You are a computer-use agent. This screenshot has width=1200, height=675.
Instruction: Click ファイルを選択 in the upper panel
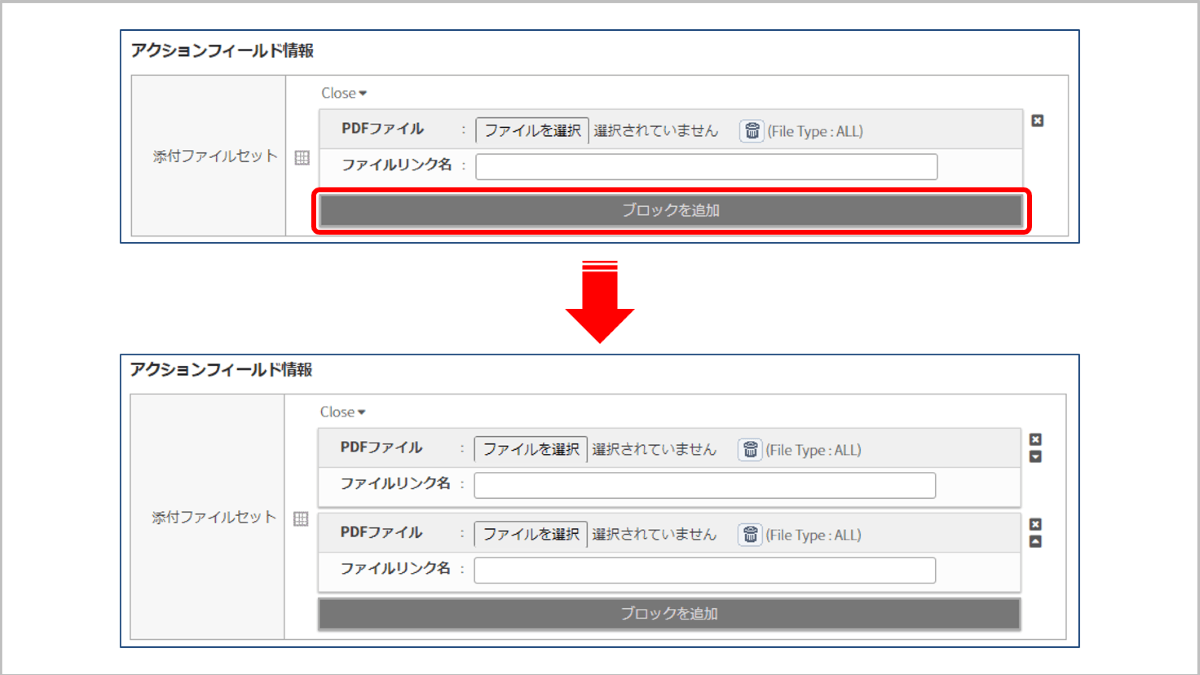[532, 131]
